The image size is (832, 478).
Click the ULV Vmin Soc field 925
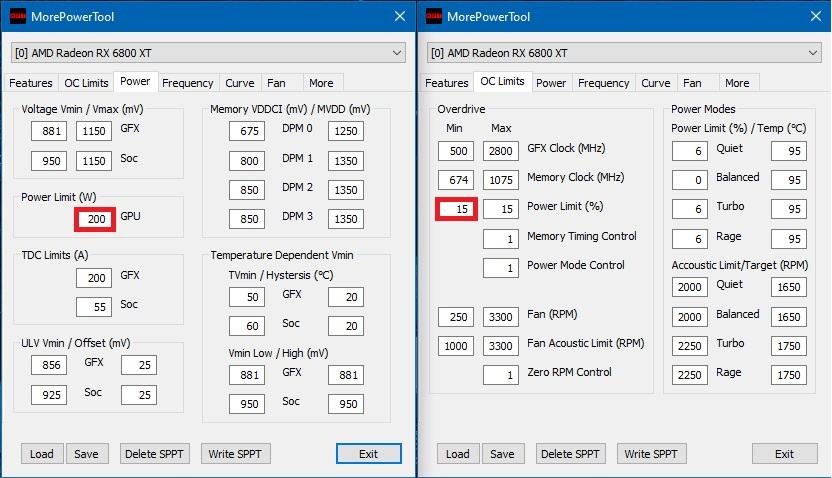[x=49, y=395]
